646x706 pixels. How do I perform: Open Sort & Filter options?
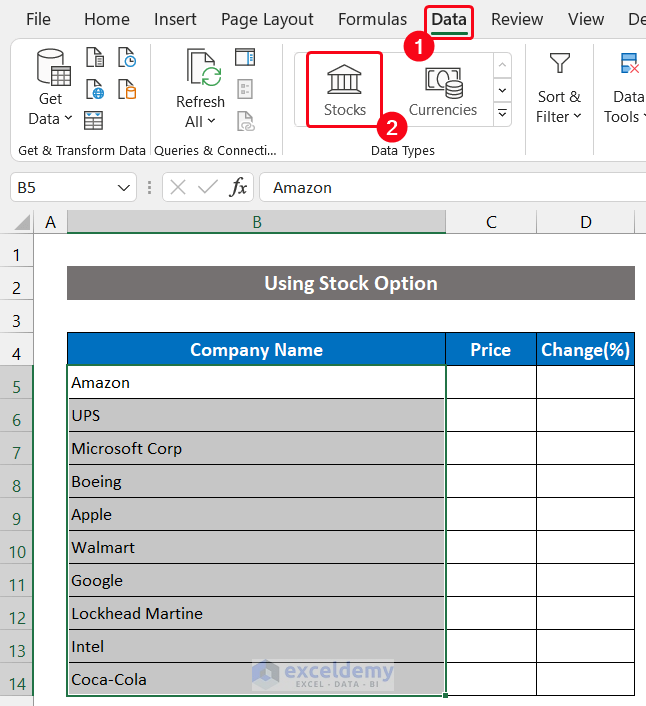pyautogui.click(x=559, y=90)
